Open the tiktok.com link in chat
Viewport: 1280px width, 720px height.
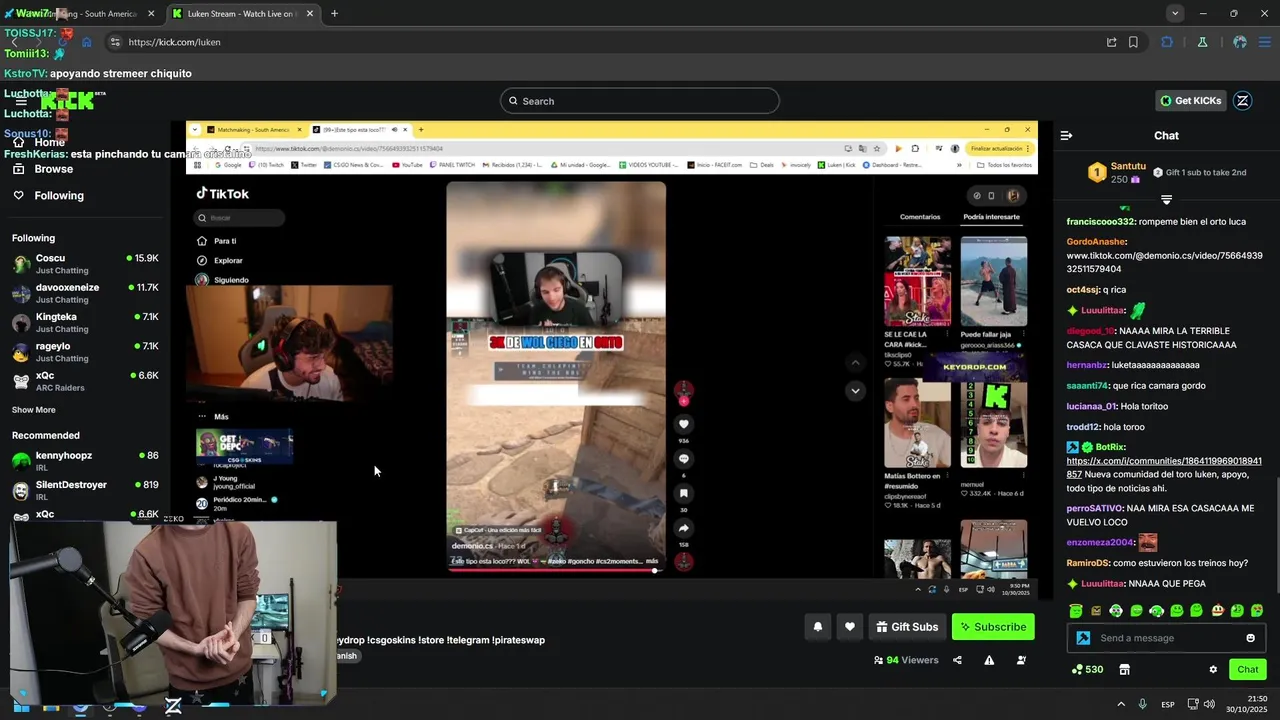1164,262
